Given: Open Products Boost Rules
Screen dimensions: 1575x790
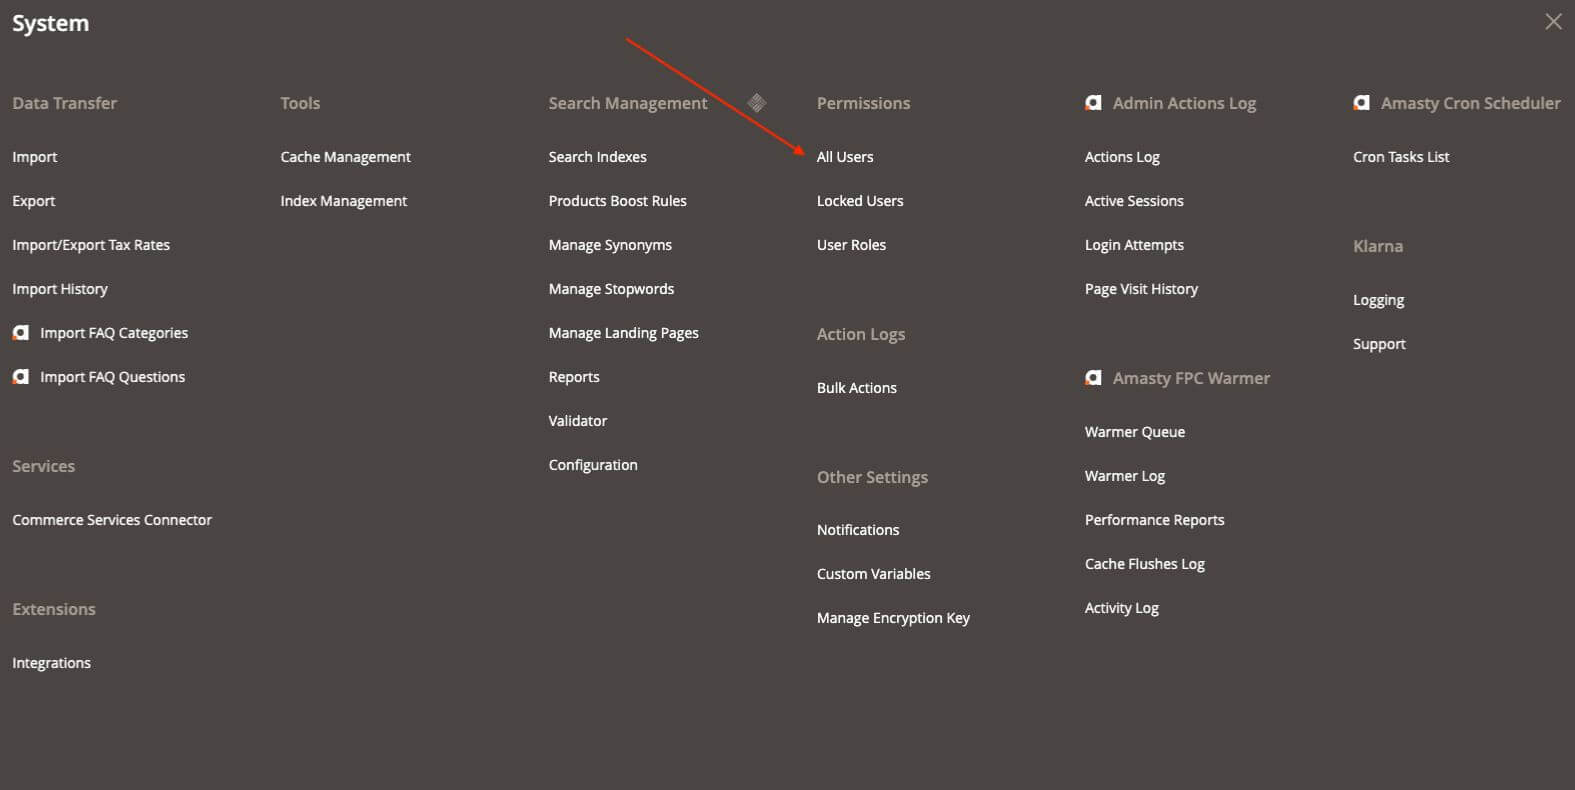Looking at the screenshot, I should 618,201.
